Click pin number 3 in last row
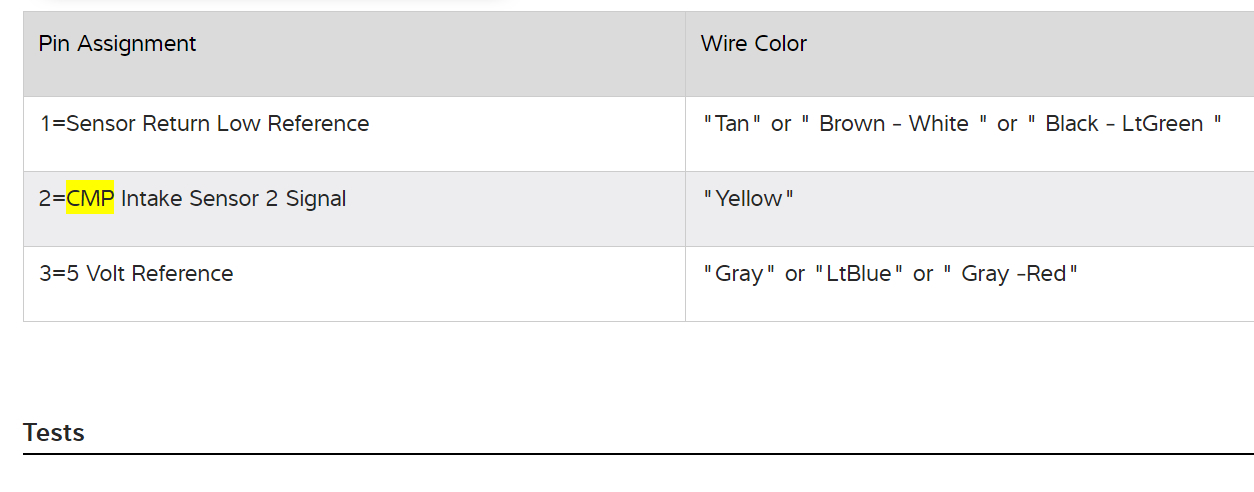The height and width of the screenshot is (492, 1254). point(45,274)
